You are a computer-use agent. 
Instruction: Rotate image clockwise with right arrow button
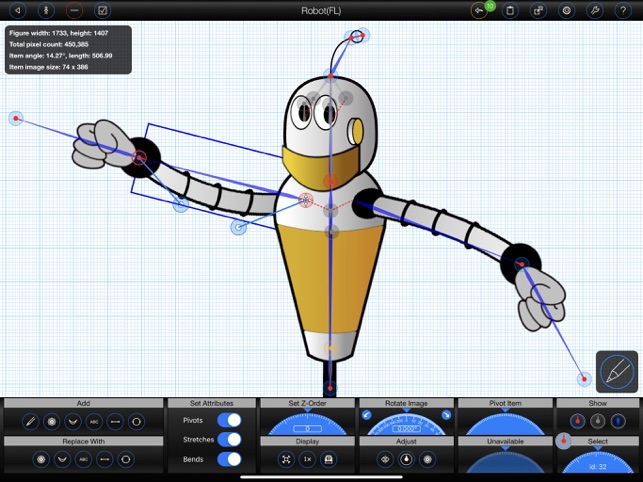click(x=446, y=415)
